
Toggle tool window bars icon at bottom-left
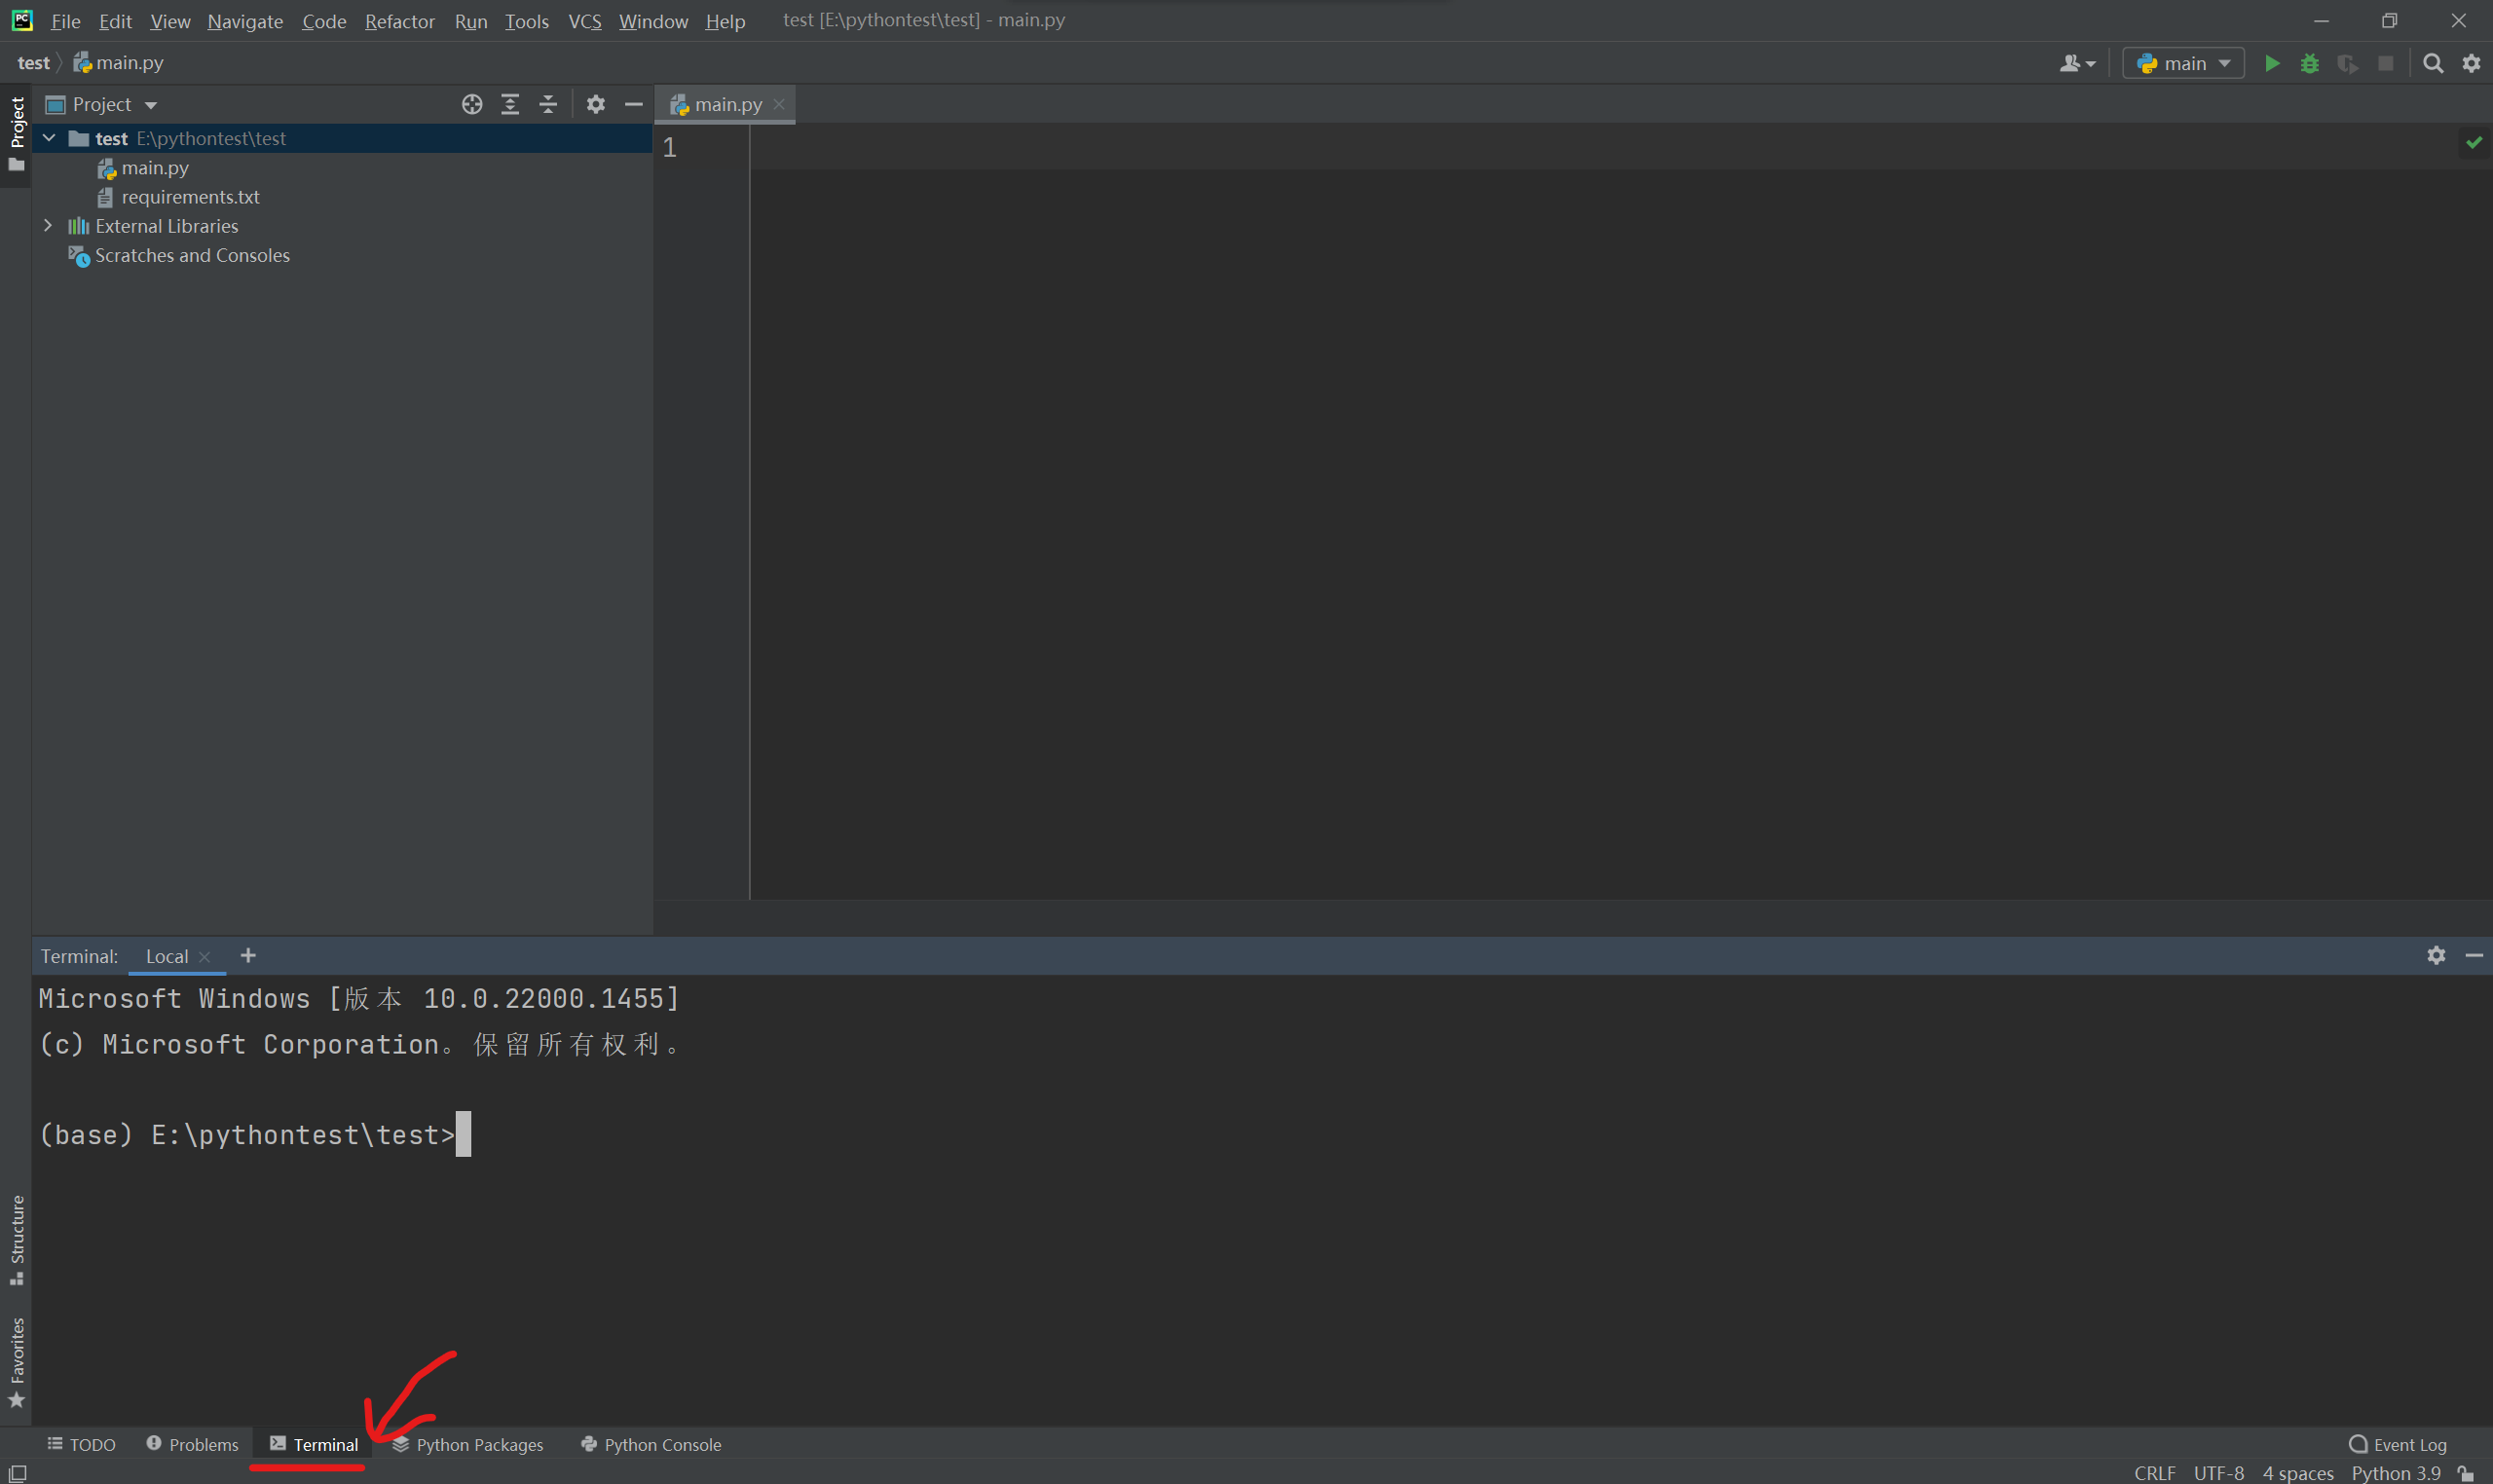(17, 1473)
